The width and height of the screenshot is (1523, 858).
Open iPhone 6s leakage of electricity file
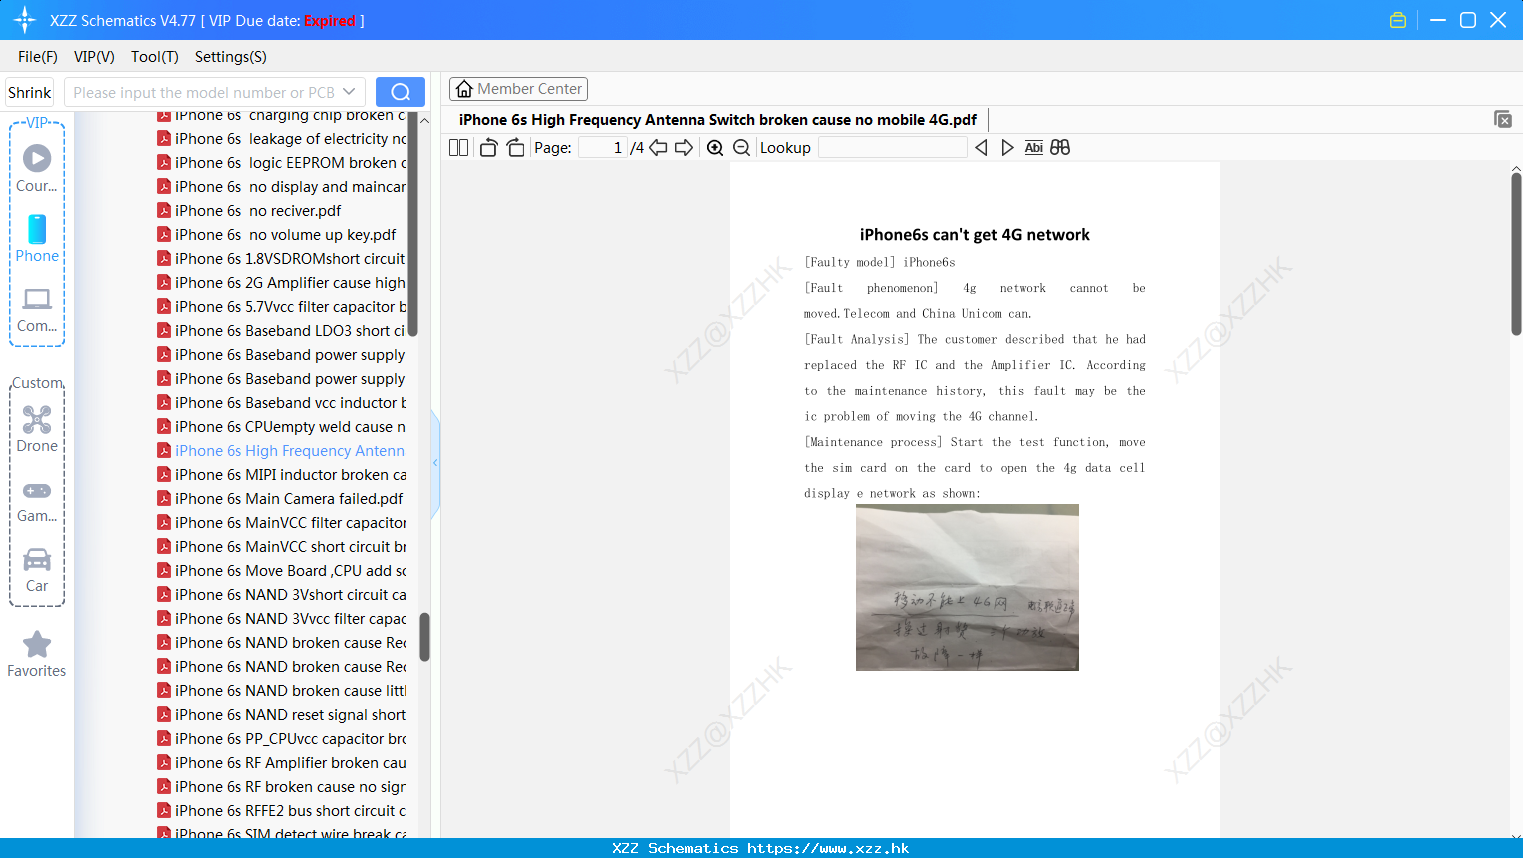pyautogui.click(x=281, y=139)
